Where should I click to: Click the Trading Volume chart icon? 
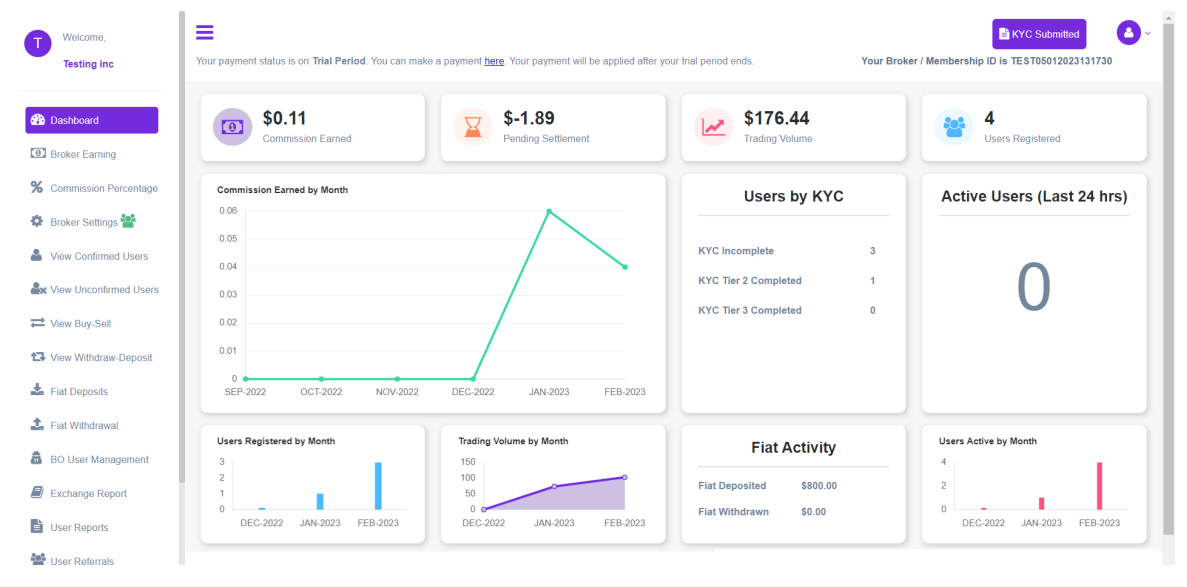click(713, 127)
